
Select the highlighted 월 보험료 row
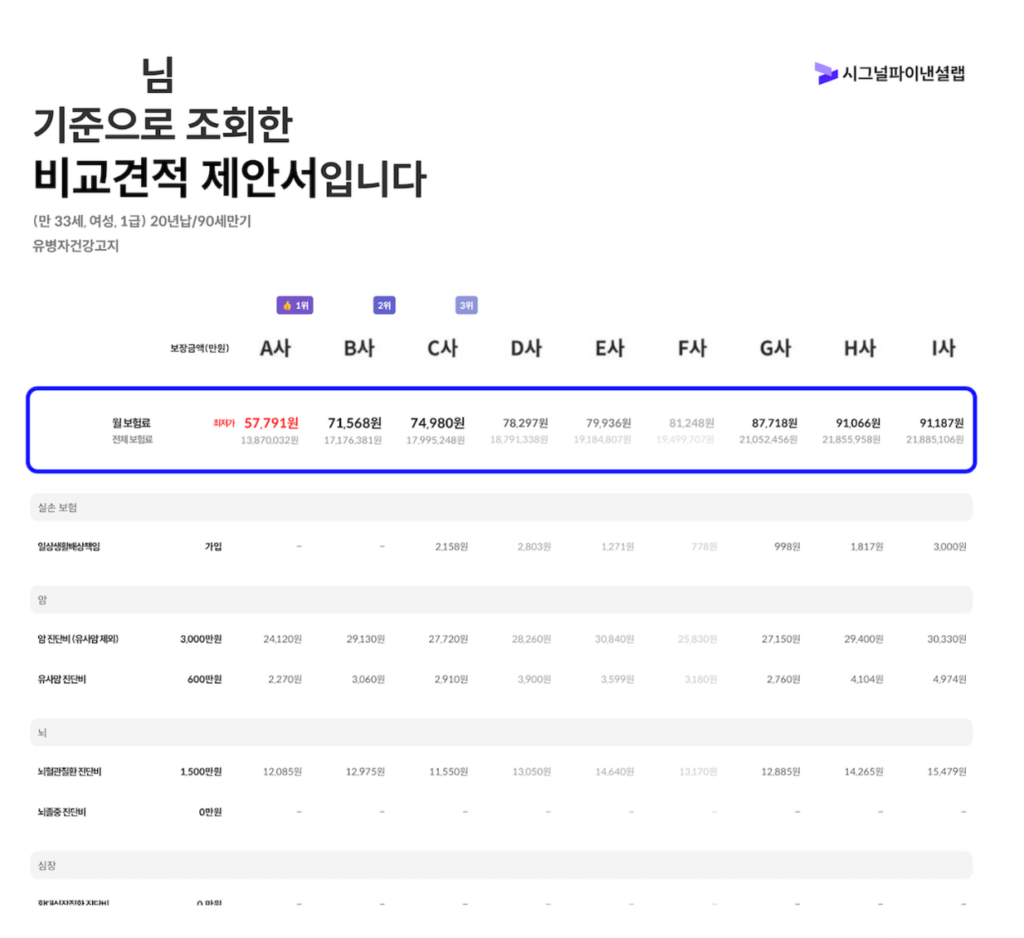[500, 428]
